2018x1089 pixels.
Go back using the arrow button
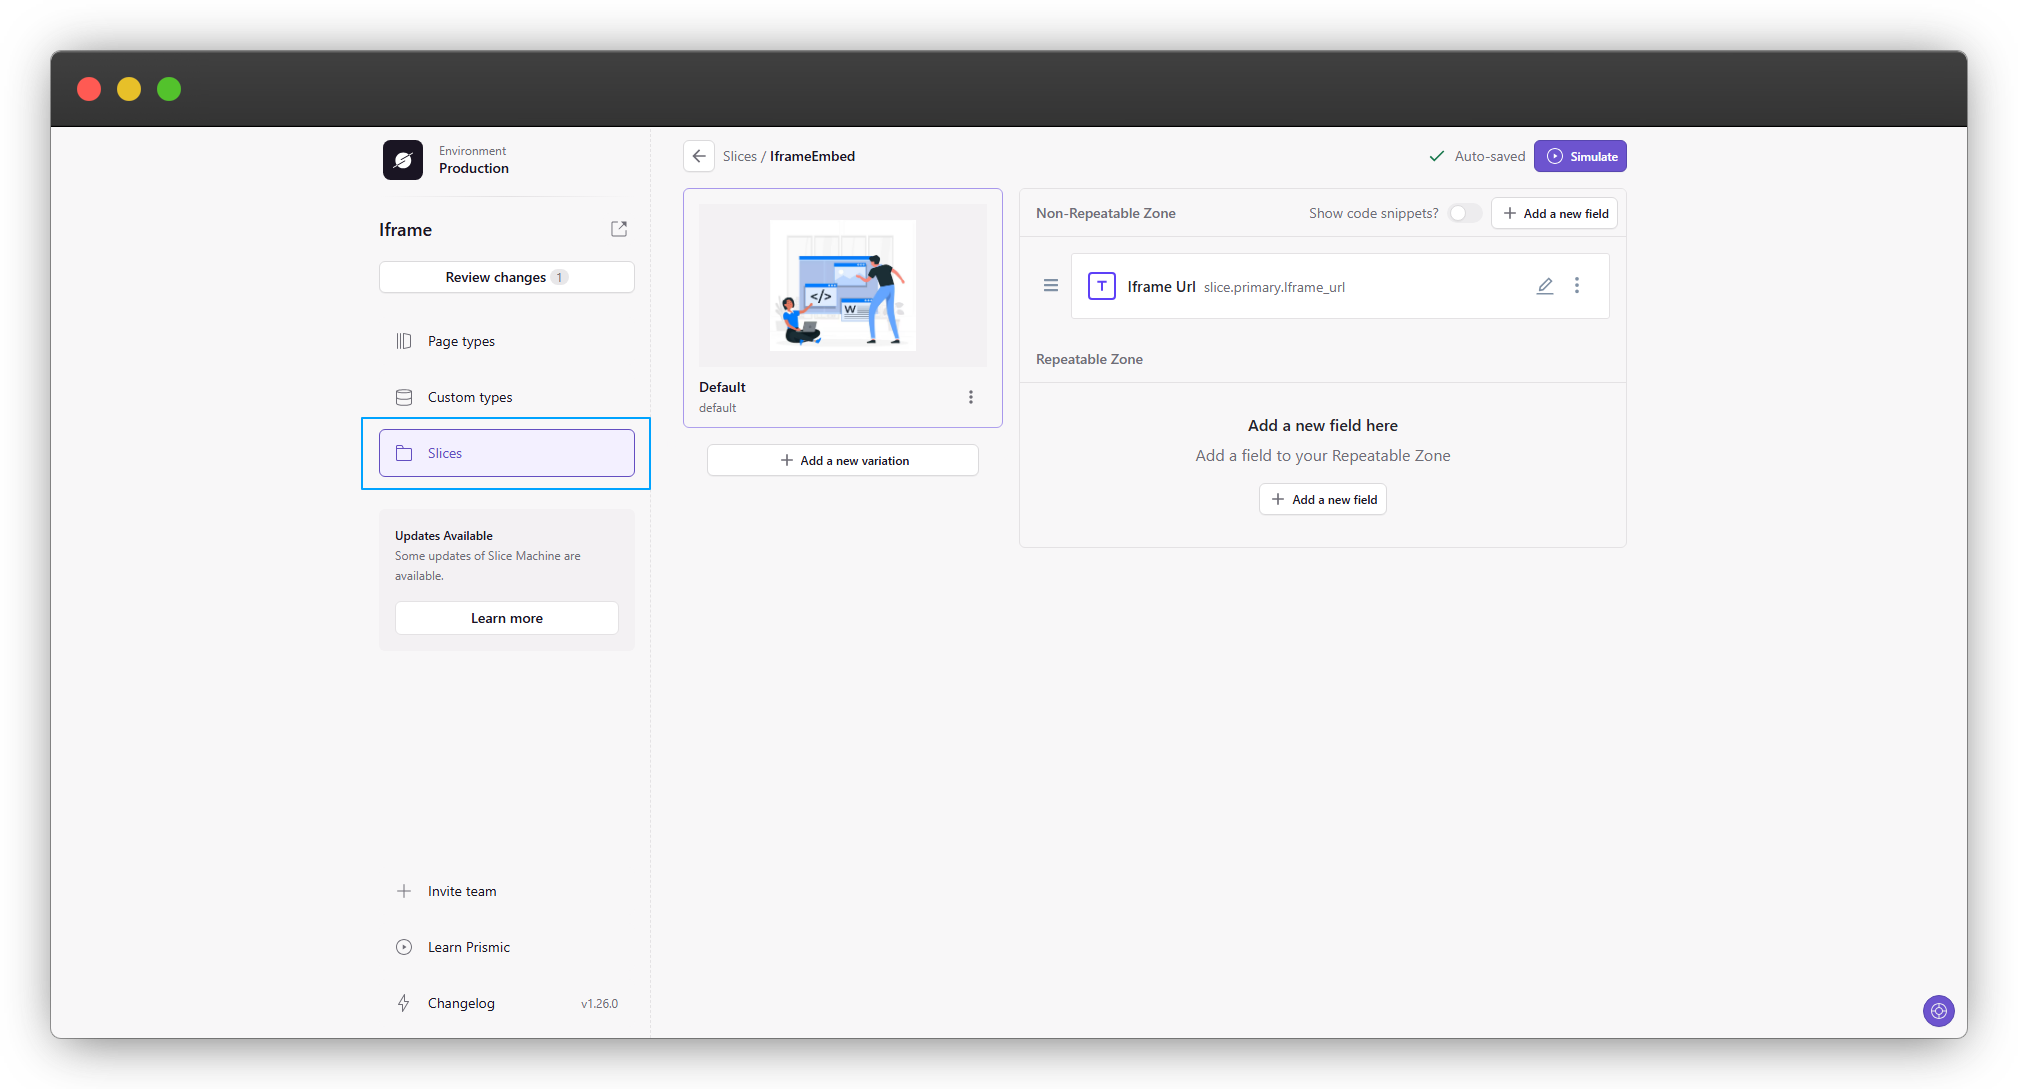(699, 156)
